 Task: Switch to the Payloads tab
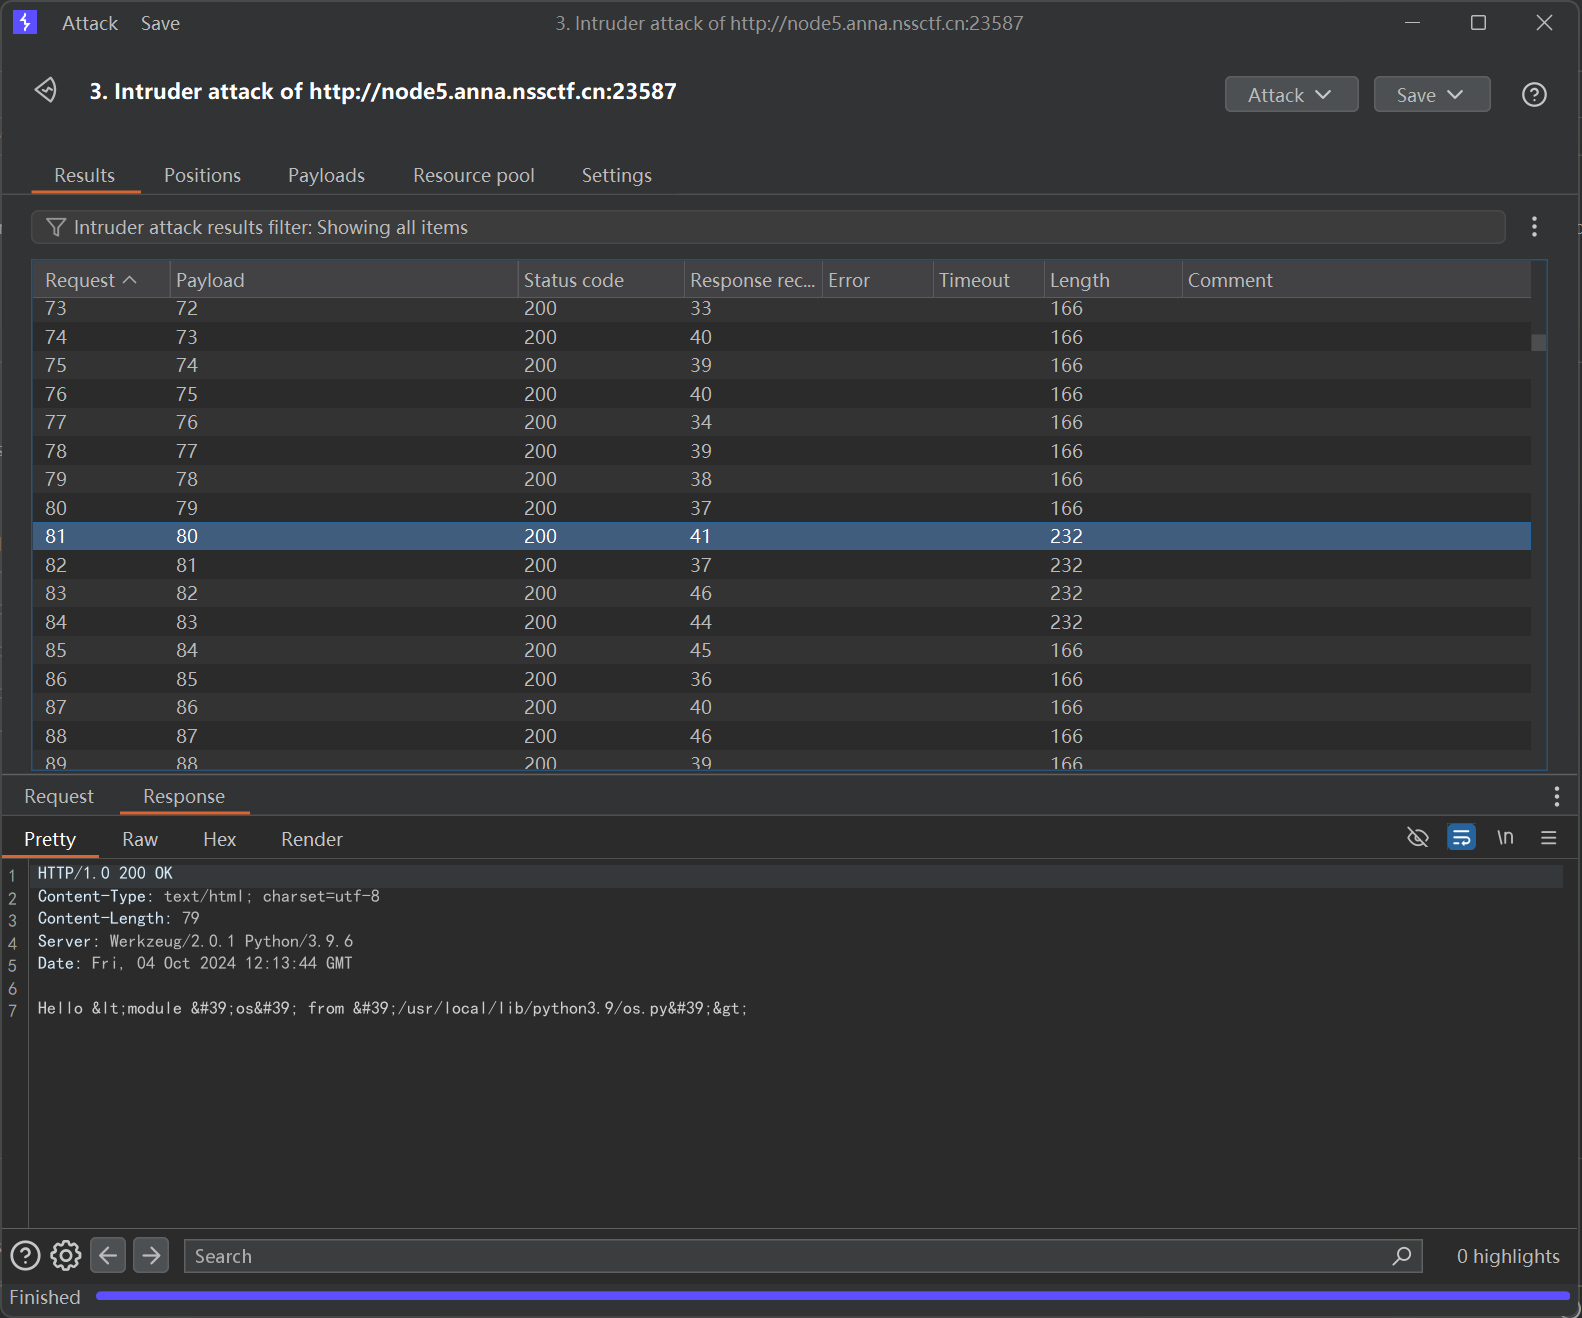point(326,175)
